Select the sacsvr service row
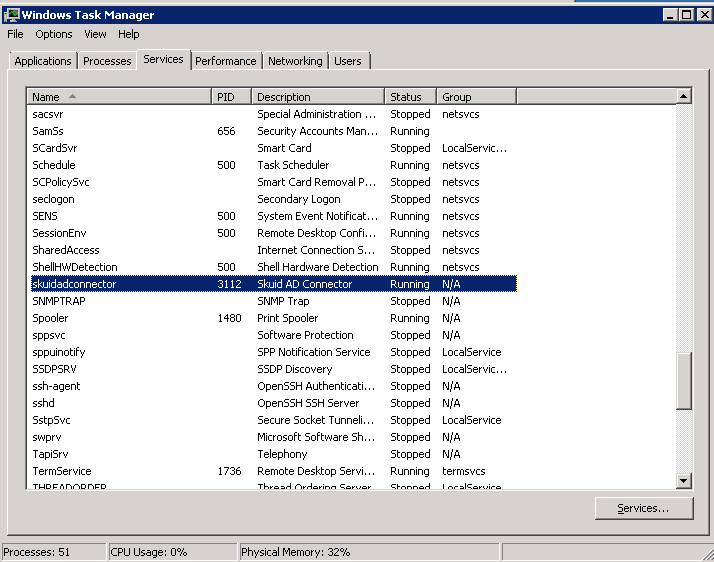This screenshot has width=714, height=562. coord(274,114)
